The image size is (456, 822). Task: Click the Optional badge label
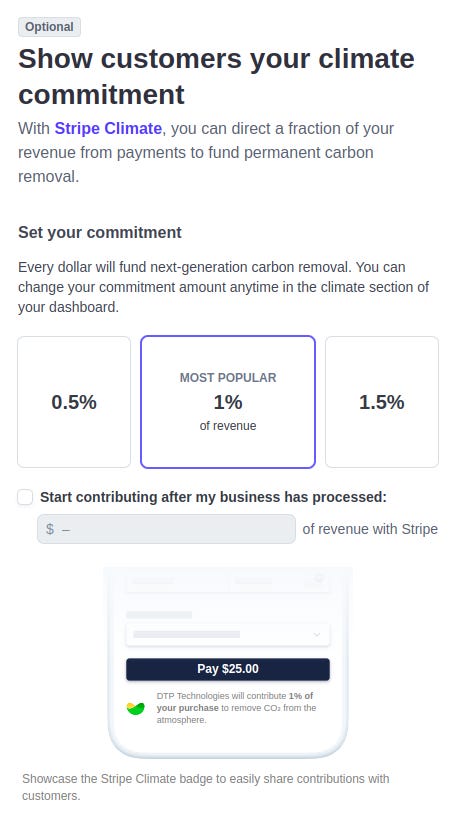[49, 27]
